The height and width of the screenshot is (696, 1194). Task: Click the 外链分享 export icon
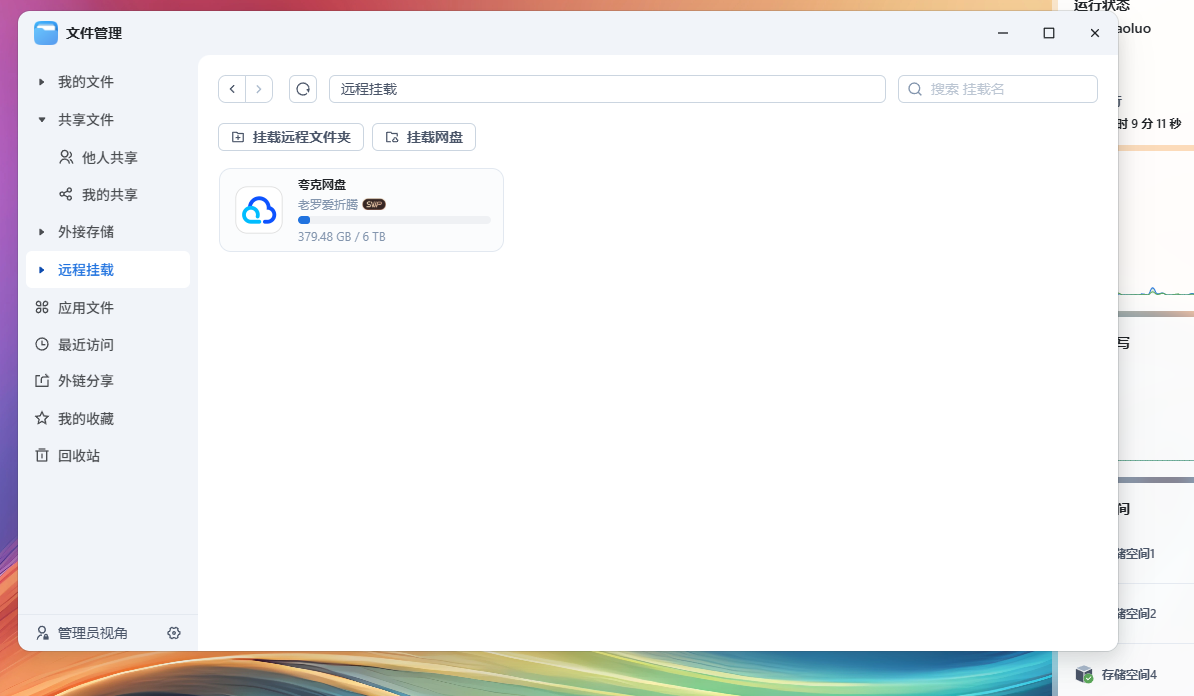(42, 381)
